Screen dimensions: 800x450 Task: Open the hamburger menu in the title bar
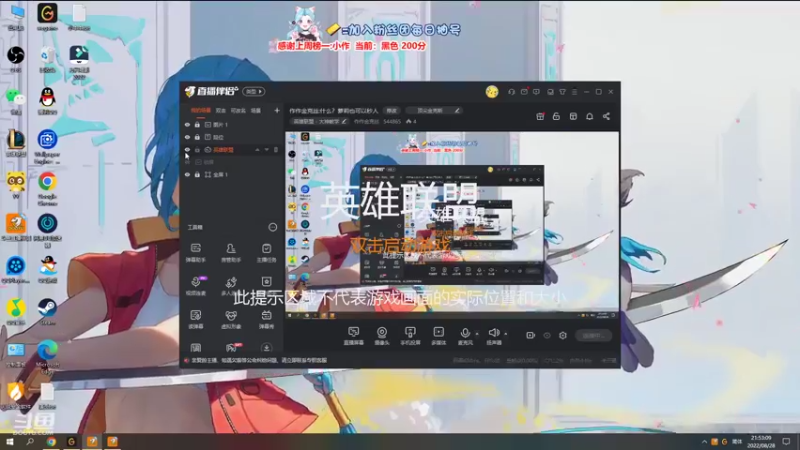pos(574,92)
